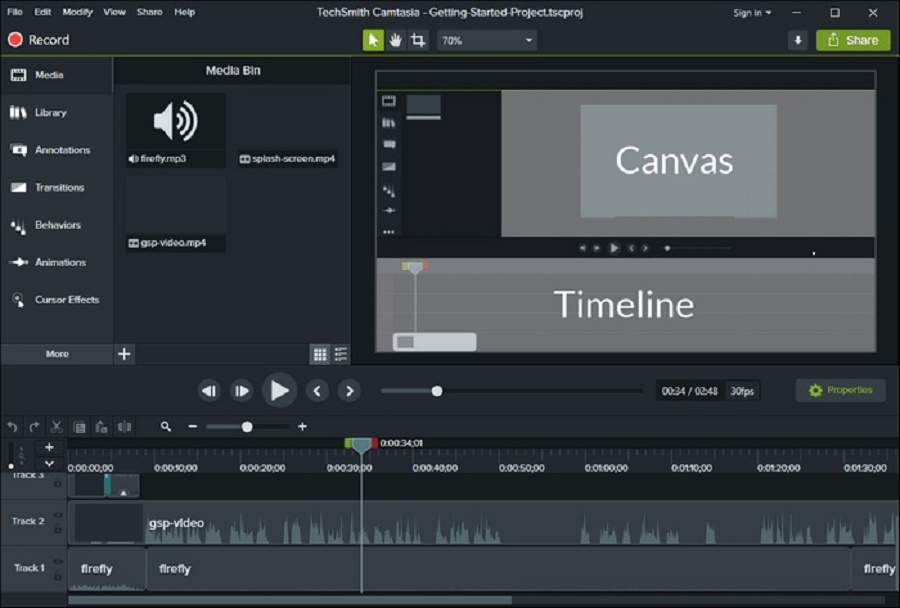This screenshot has width=900, height=608.
Task: Split the media at the playhead
Action: click(x=123, y=427)
